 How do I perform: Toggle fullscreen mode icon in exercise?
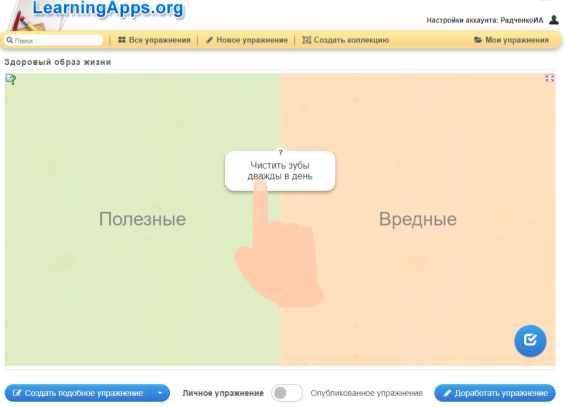tap(549, 78)
